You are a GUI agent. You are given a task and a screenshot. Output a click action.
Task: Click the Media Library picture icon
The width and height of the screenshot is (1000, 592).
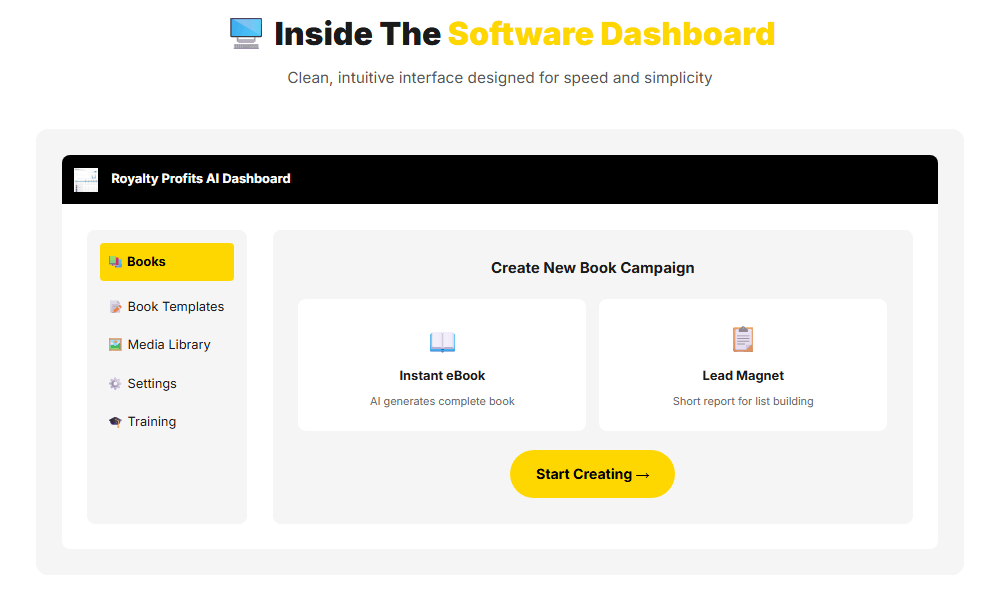pos(115,345)
